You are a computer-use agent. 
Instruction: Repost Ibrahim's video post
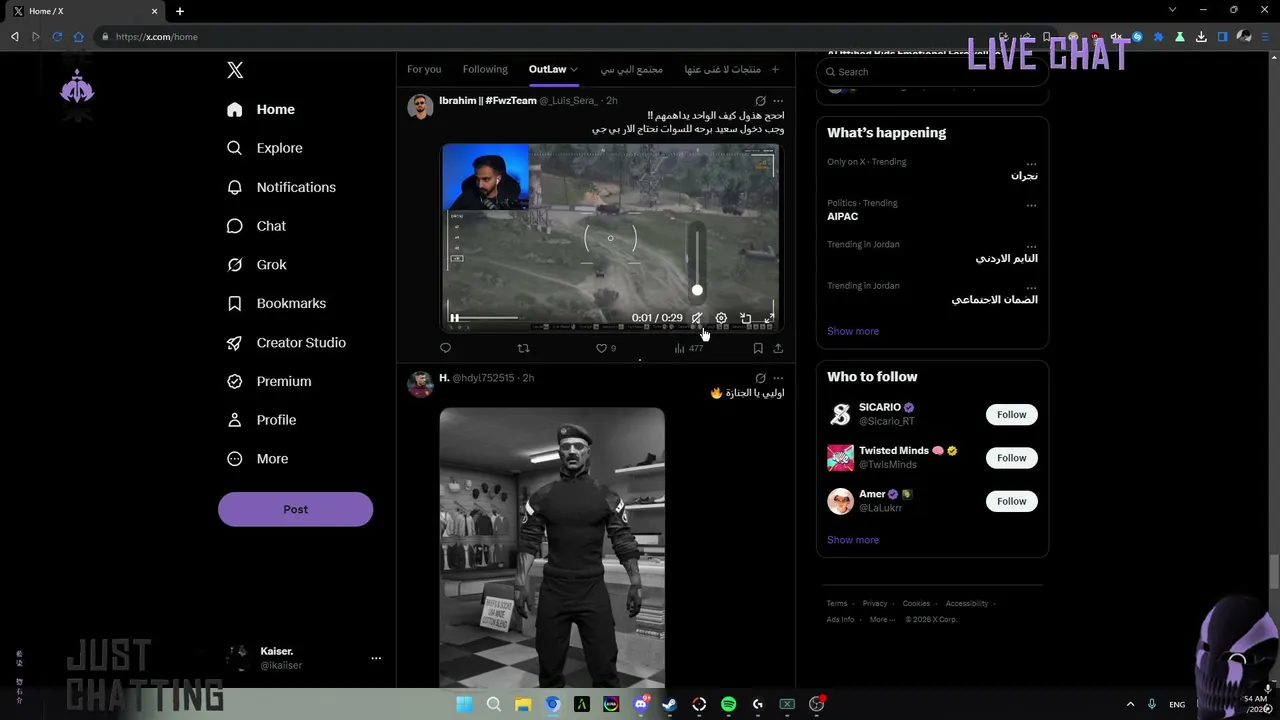523,348
